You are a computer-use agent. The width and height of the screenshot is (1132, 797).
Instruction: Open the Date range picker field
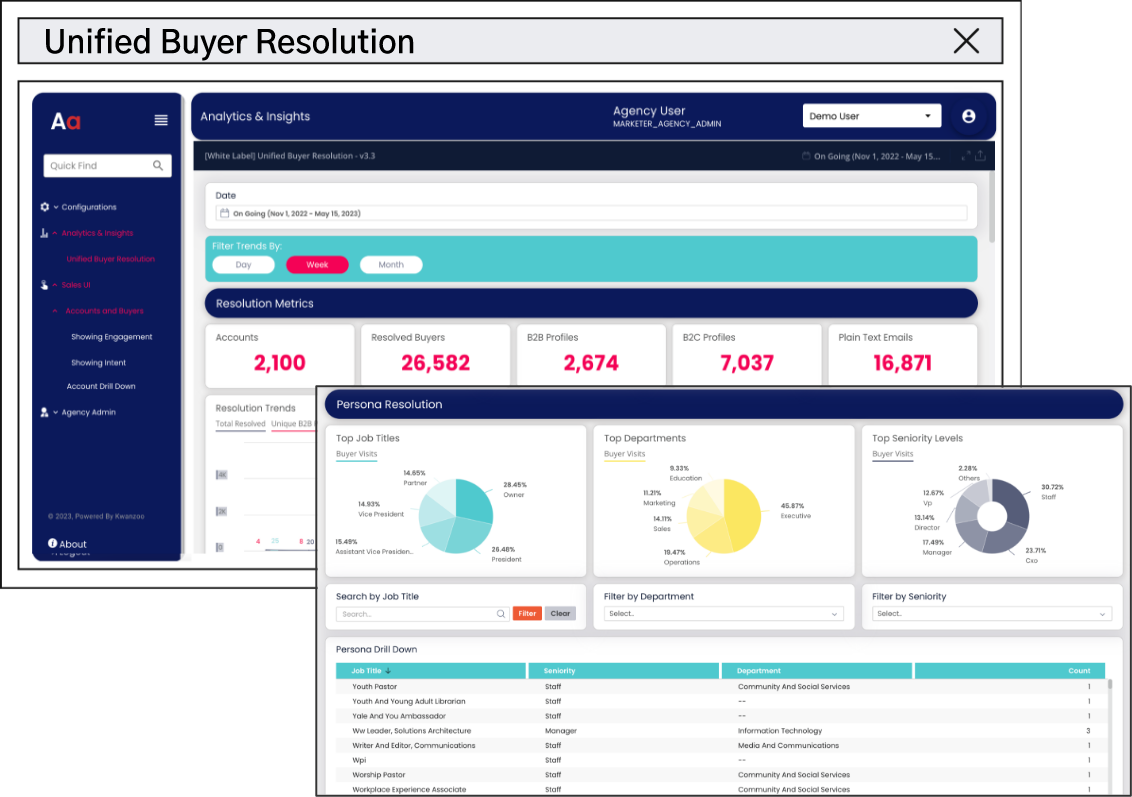coord(591,213)
